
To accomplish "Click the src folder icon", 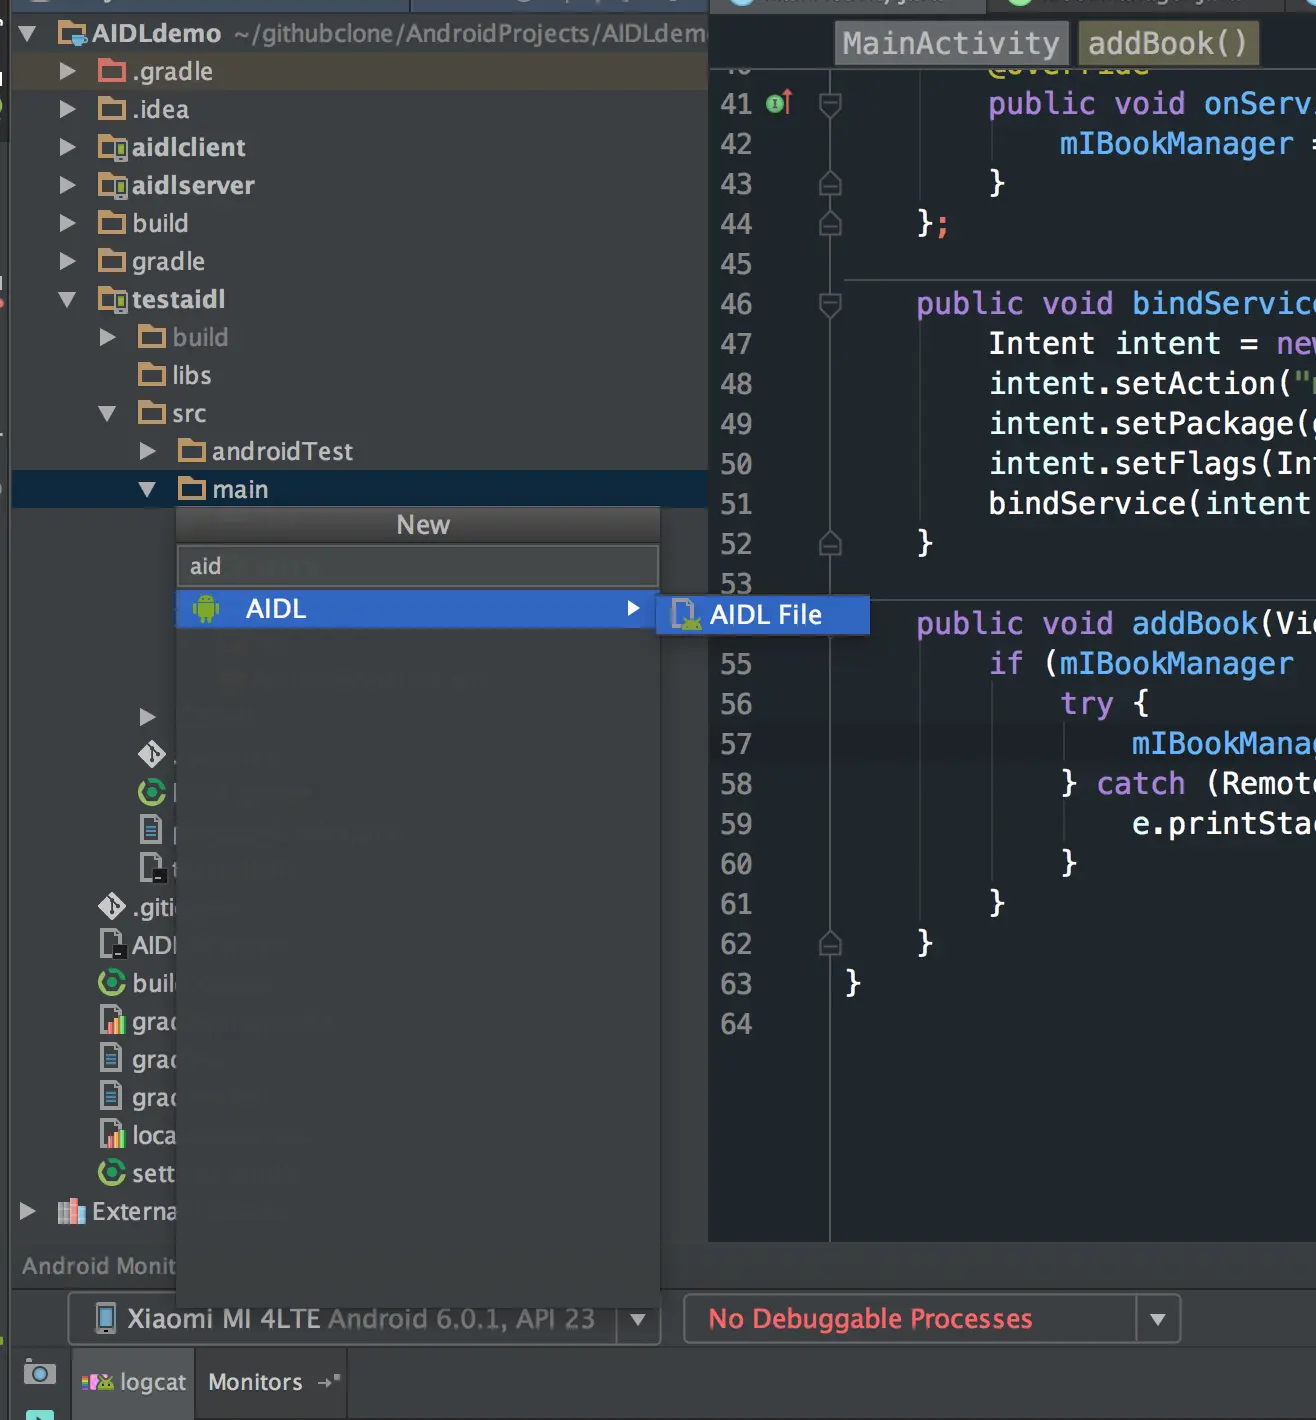I will [152, 413].
